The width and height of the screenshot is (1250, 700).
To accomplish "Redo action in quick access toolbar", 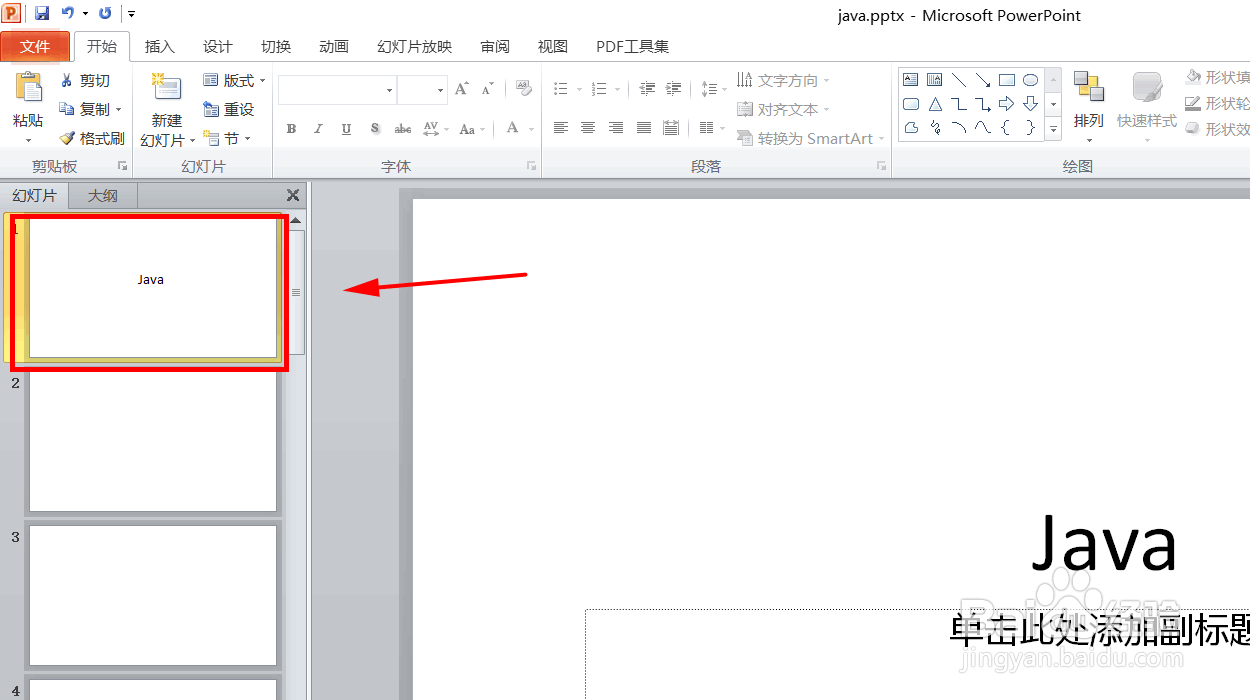I will point(105,13).
